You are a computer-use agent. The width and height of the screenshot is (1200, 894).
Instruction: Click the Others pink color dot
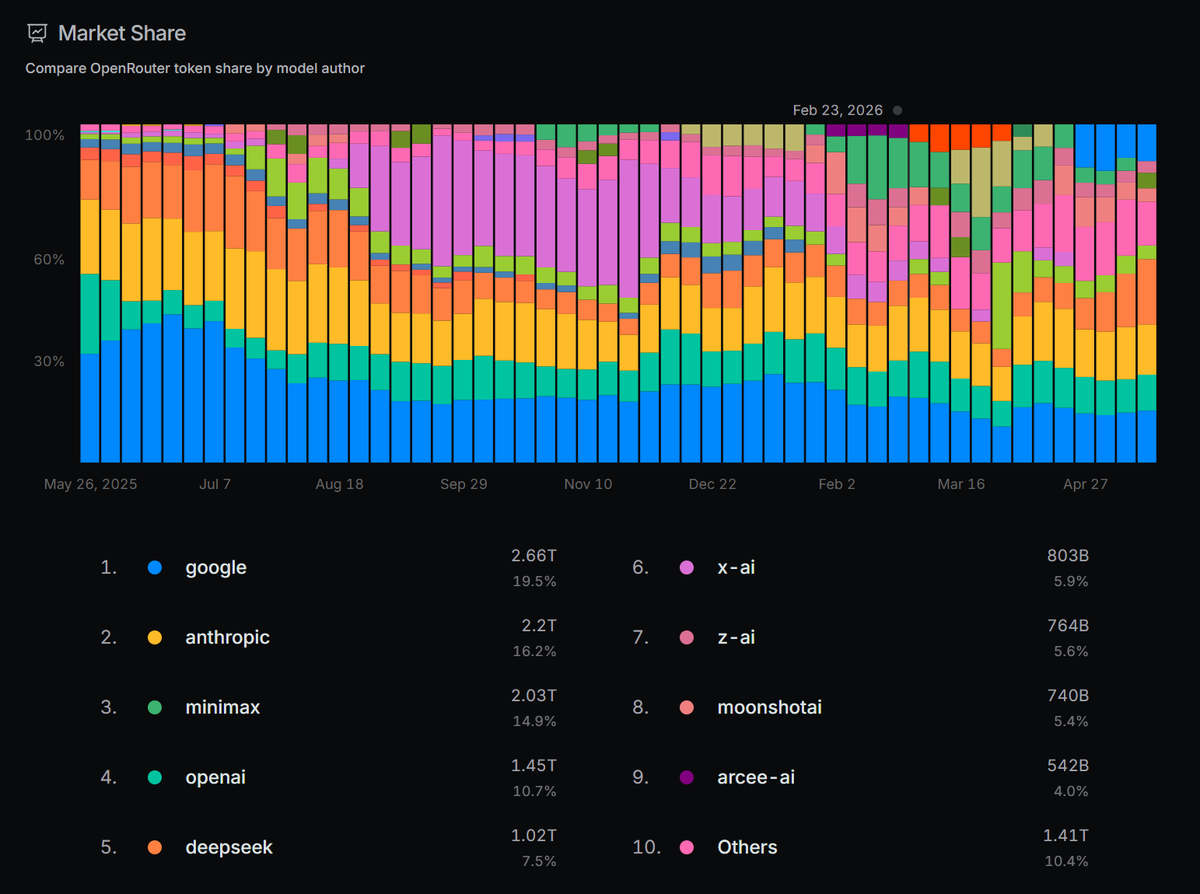tap(687, 847)
